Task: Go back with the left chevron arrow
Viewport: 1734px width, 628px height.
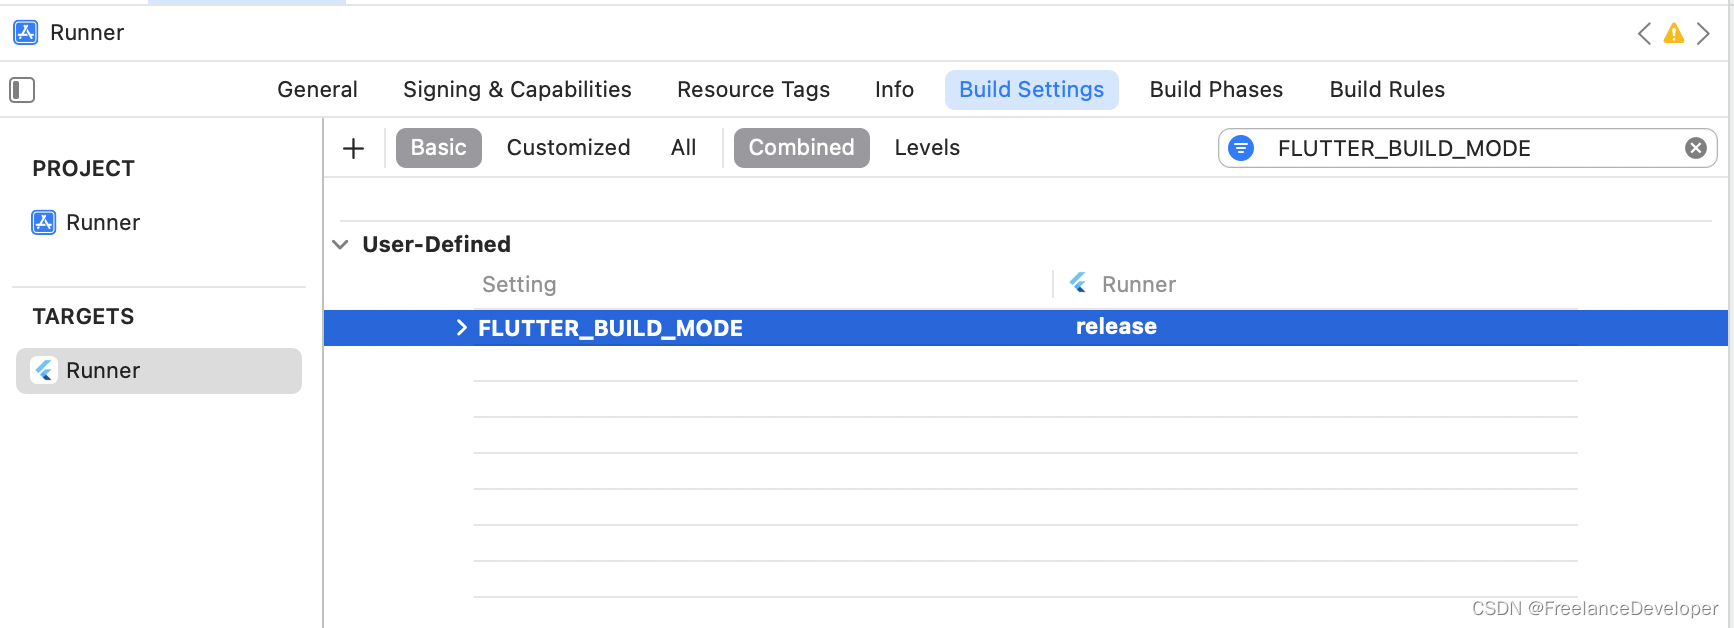Action: coord(1644,33)
